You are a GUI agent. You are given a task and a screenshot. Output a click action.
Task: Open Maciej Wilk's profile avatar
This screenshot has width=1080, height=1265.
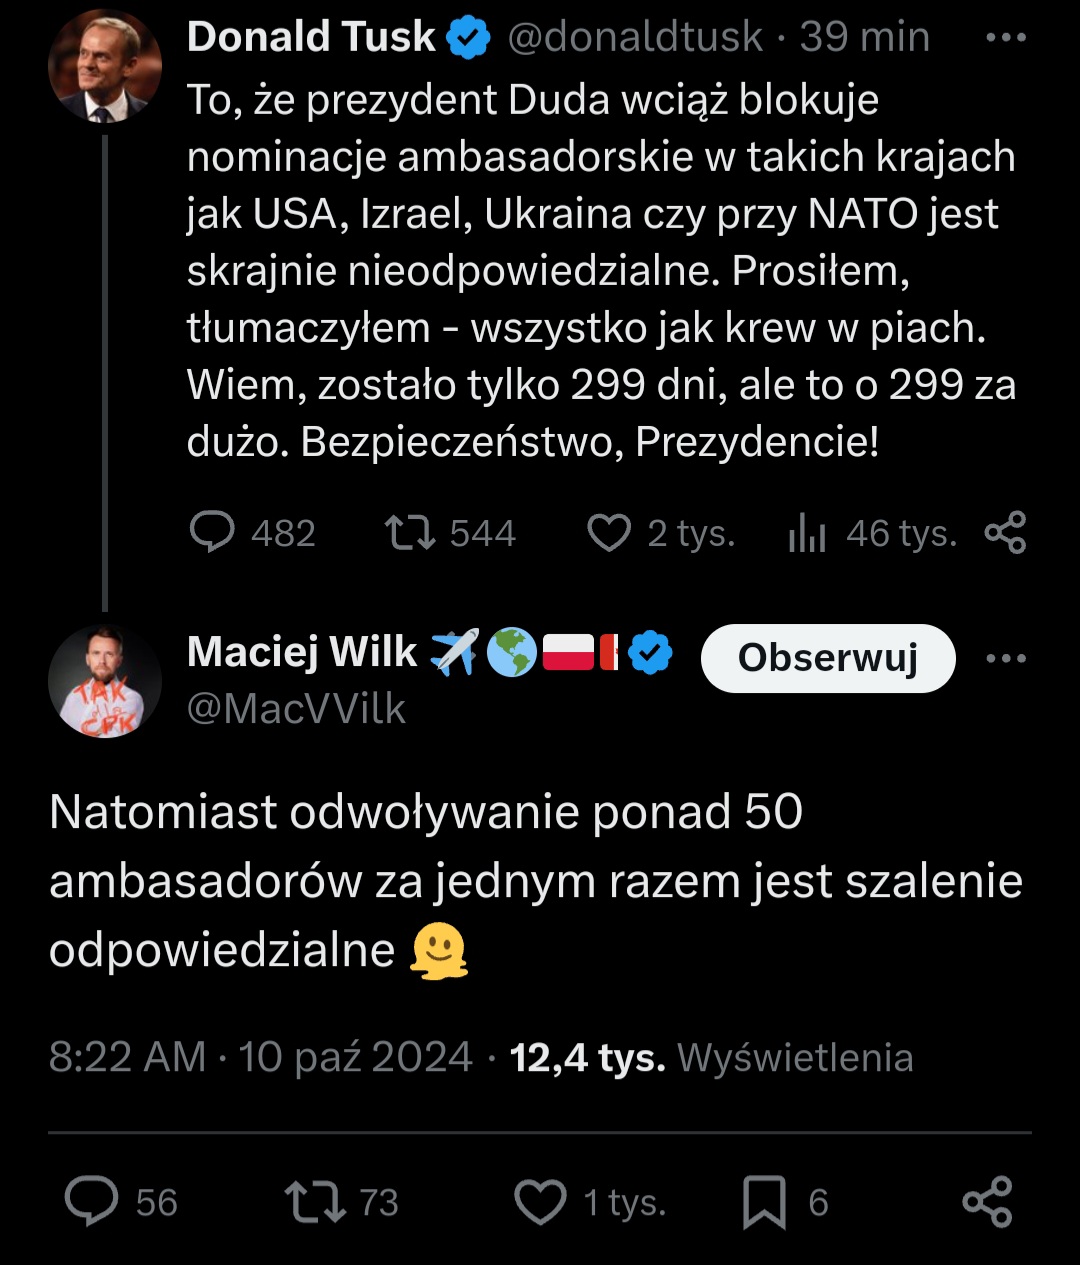(104, 681)
